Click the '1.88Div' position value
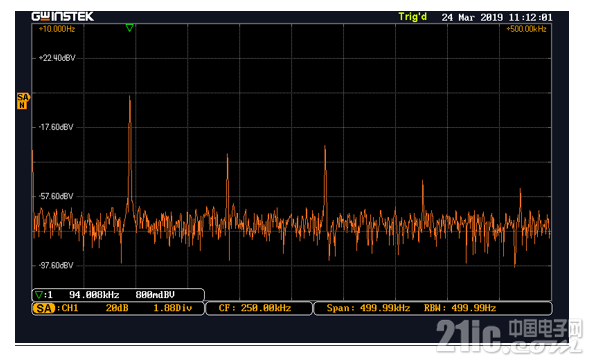Viewport: 590px width, 362px height. click(x=173, y=308)
